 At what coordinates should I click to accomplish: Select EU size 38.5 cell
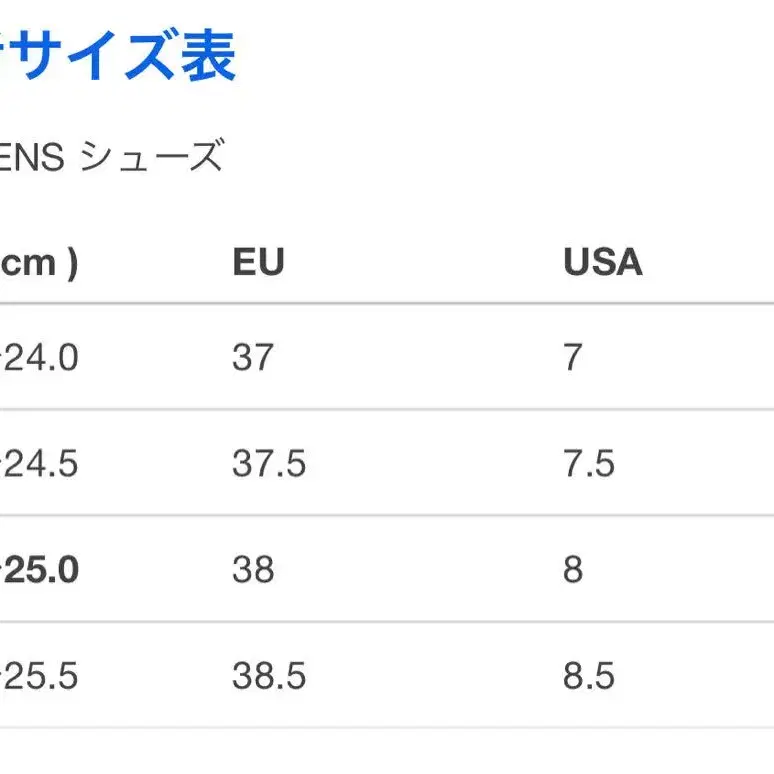click(269, 677)
